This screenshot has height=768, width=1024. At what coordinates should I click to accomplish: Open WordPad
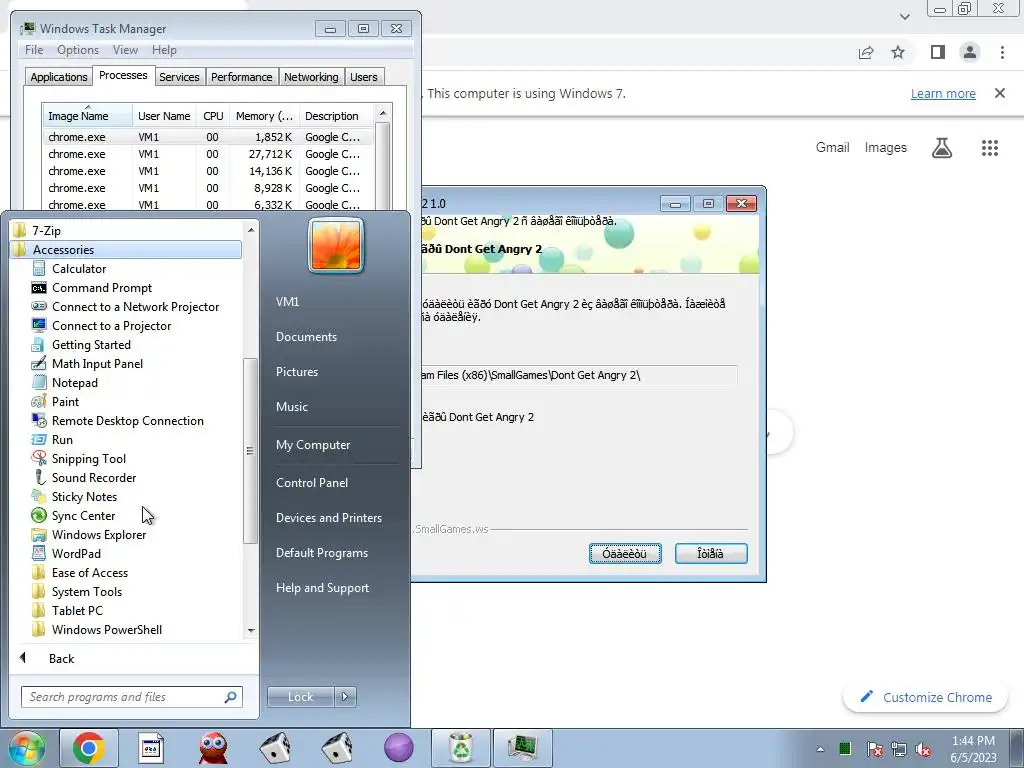click(76, 552)
